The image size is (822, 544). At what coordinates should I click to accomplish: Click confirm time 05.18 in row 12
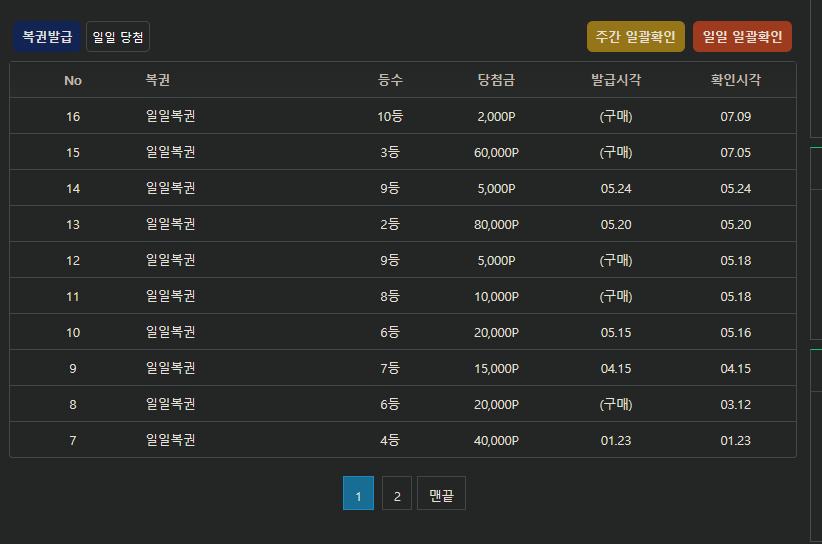736,260
